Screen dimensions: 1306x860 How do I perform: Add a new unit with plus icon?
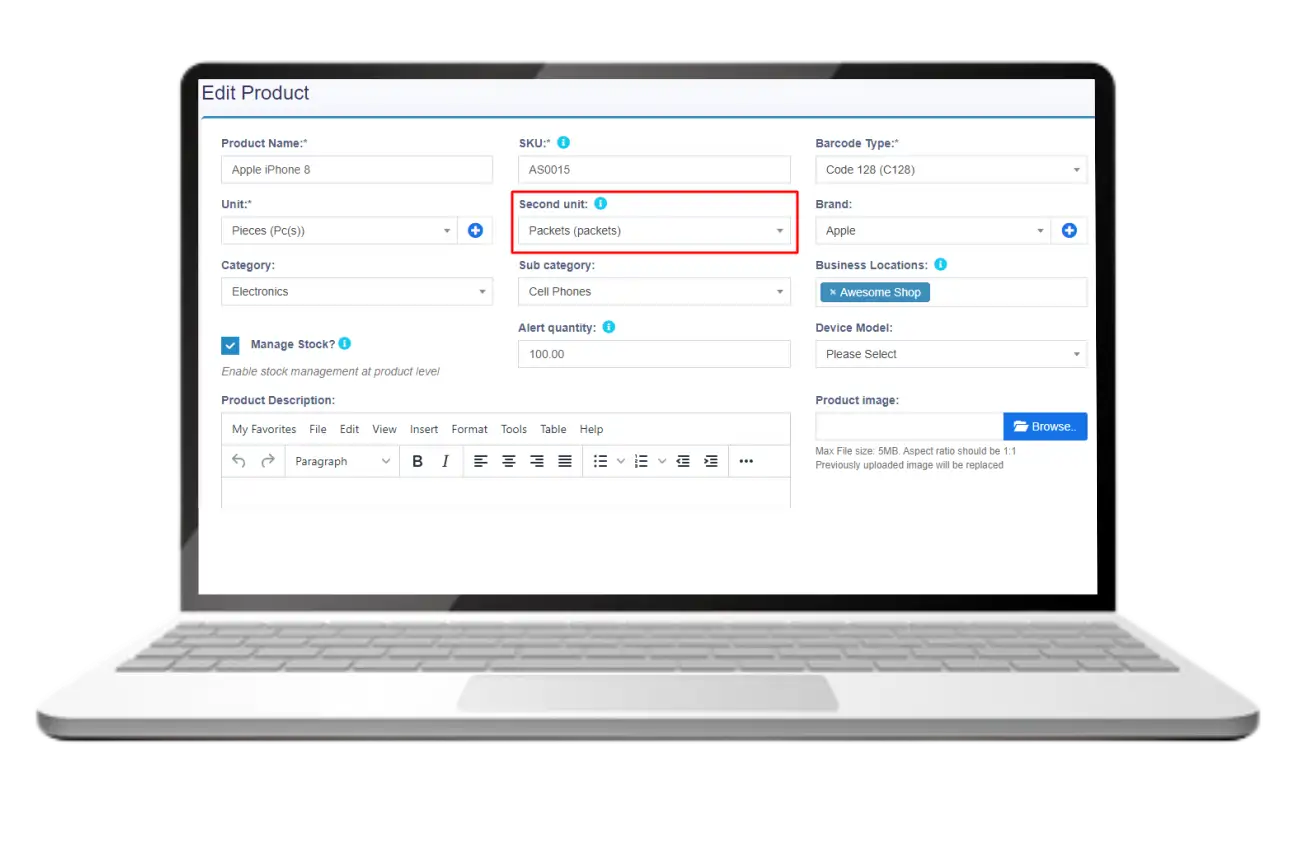475,231
